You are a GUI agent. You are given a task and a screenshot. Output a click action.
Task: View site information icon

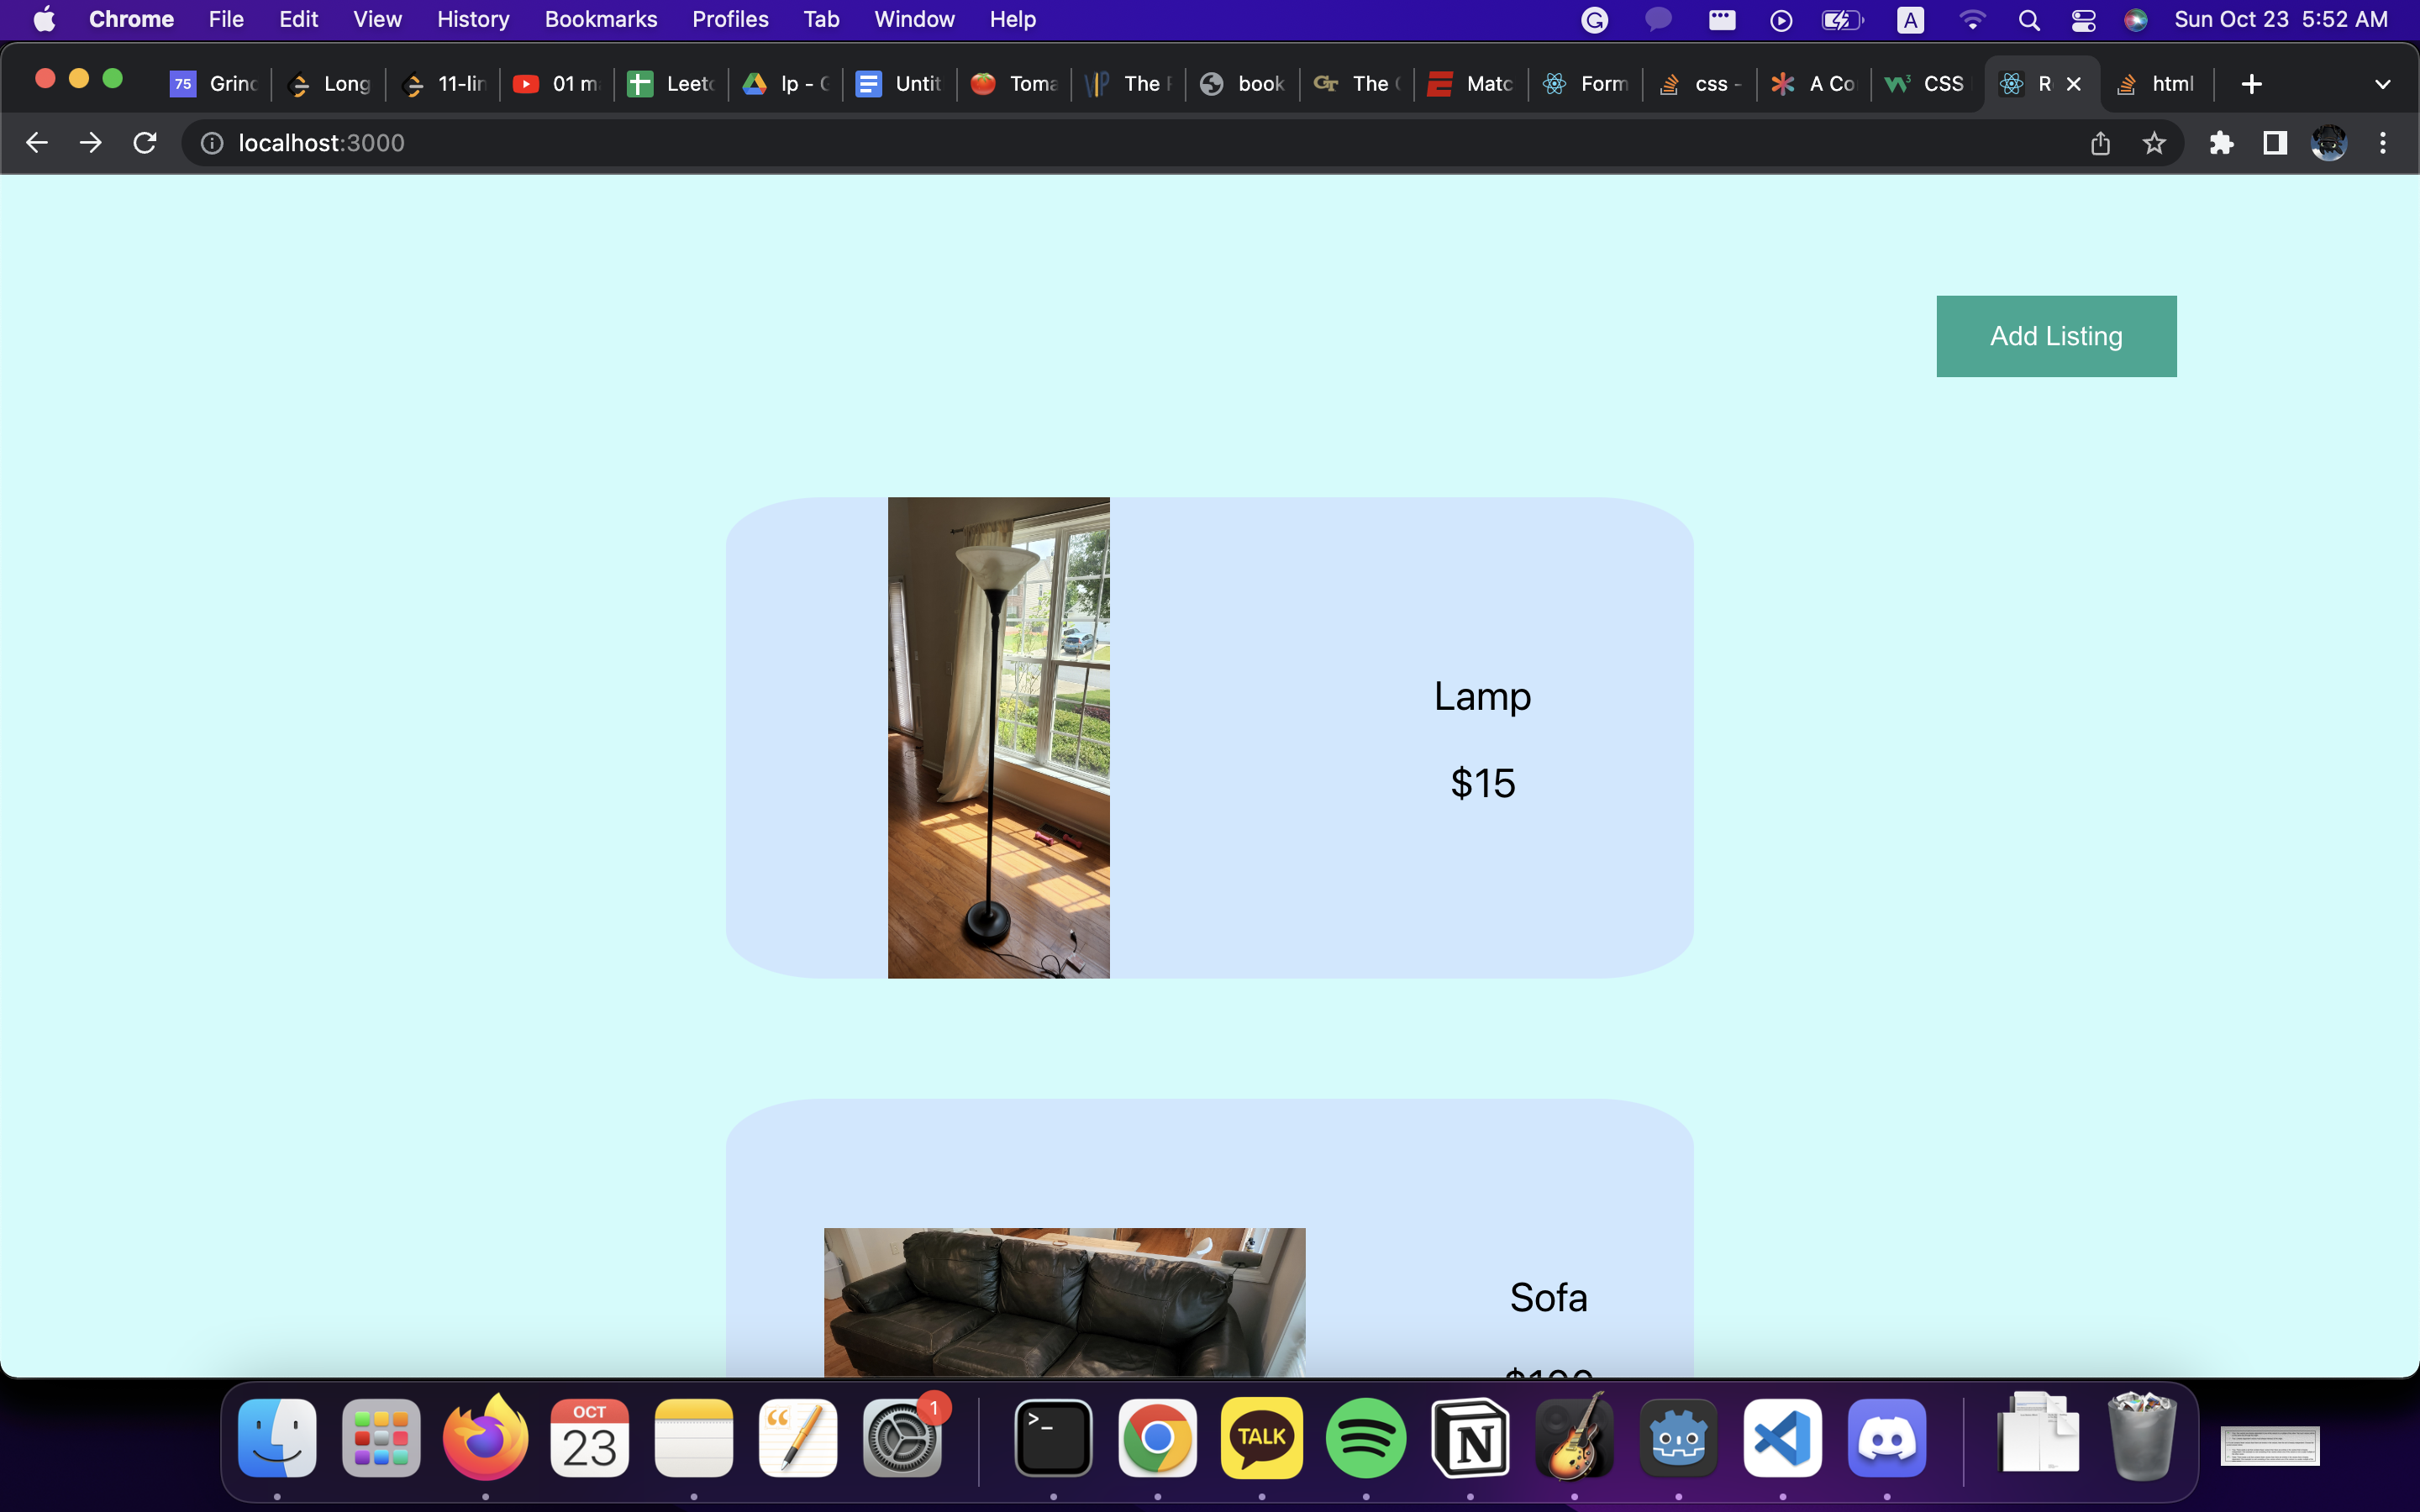pyautogui.click(x=212, y=143)
